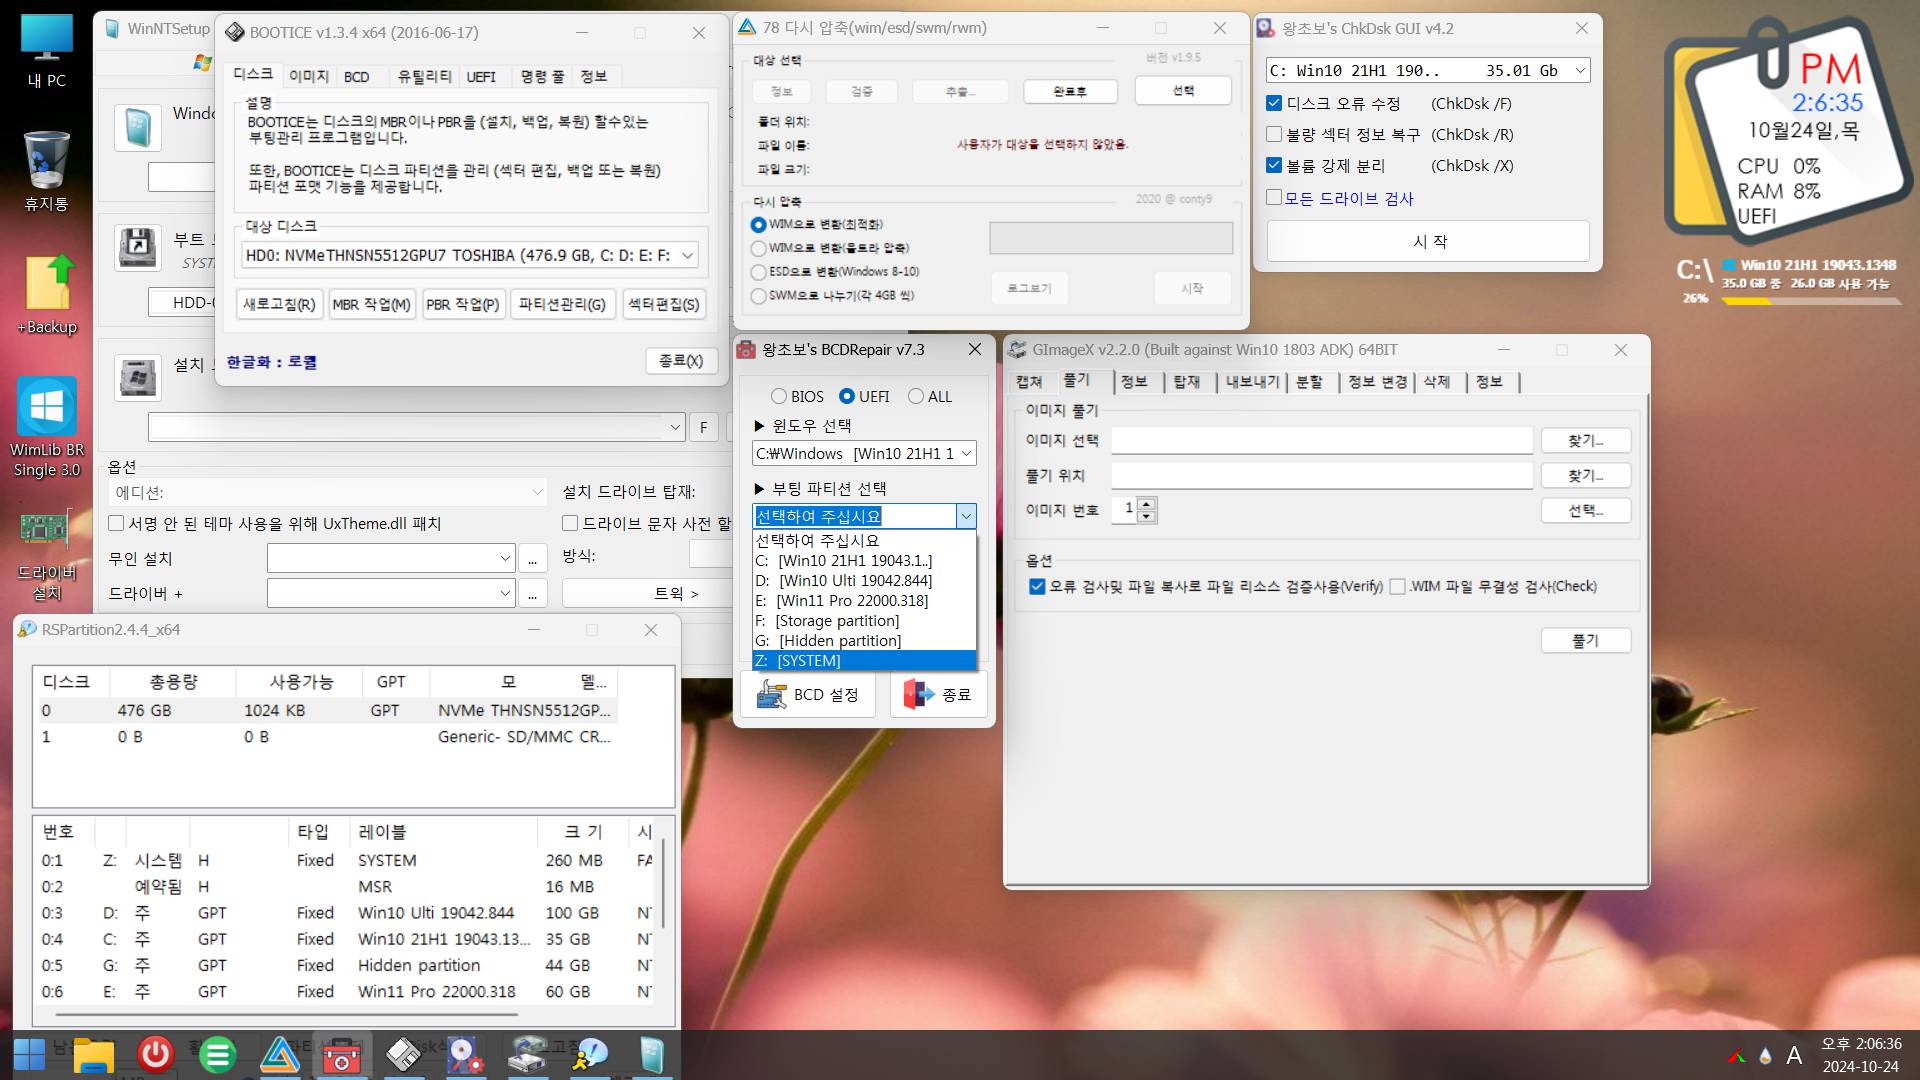This screenshot has width=1920, height=1080.
Task: Select E: [Win11 Pro 22000.318] partition entry
Action: click(x=864, y=601)
